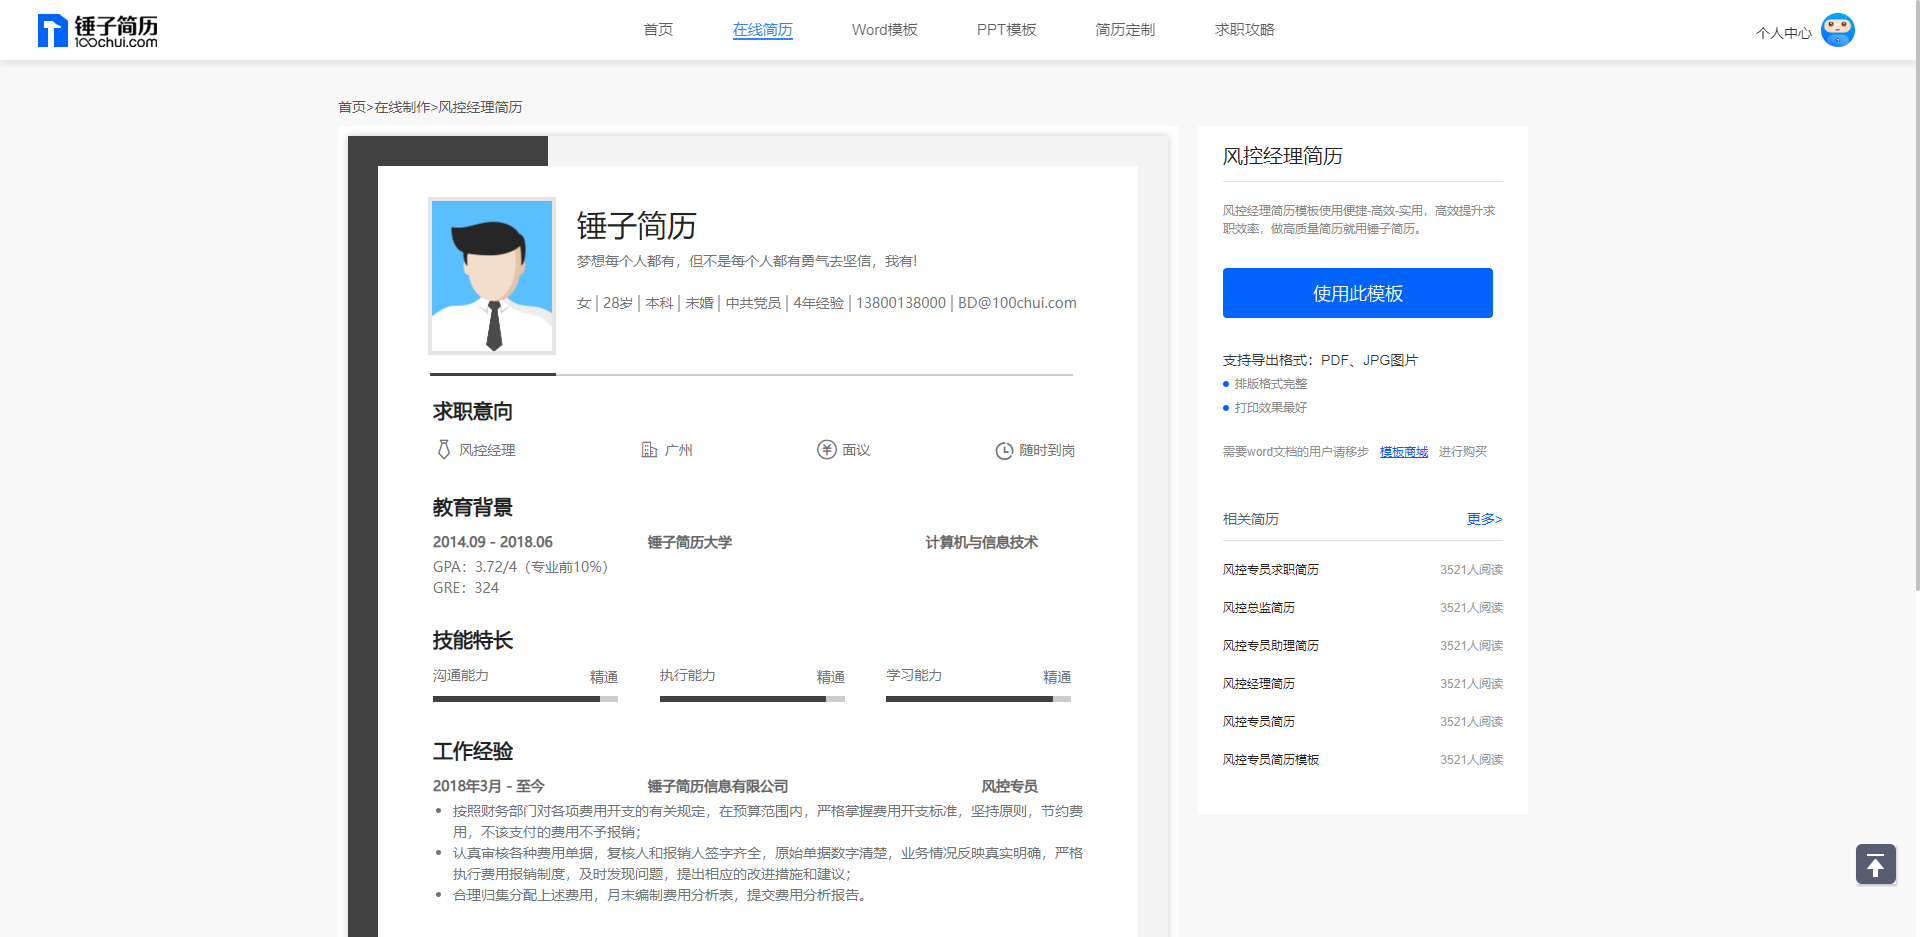Image resolution: width=1920 pixels, height=937 pixels.
Task: Click the BD@100chui.com email text
Action: point(1017,303)
